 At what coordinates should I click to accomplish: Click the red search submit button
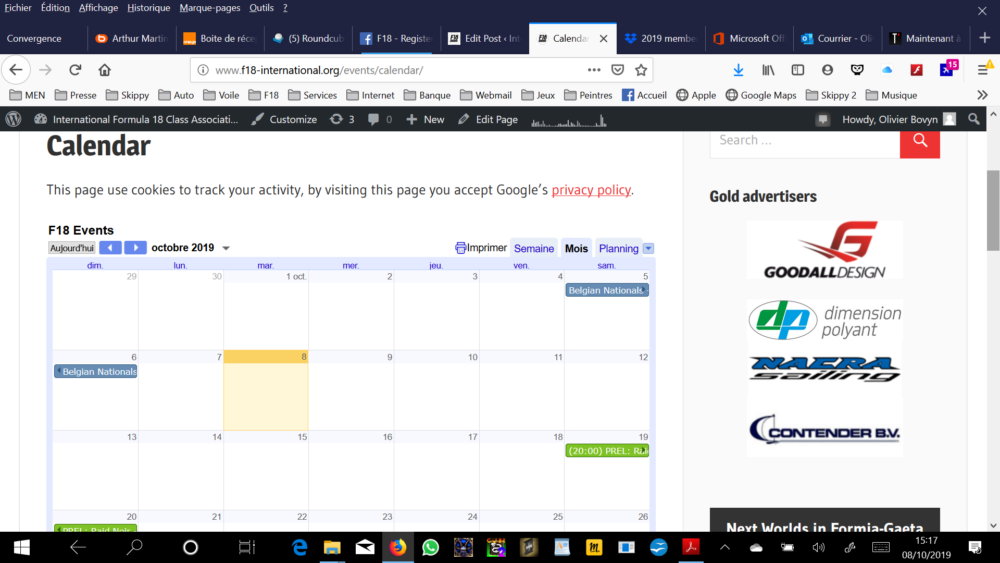920,140
